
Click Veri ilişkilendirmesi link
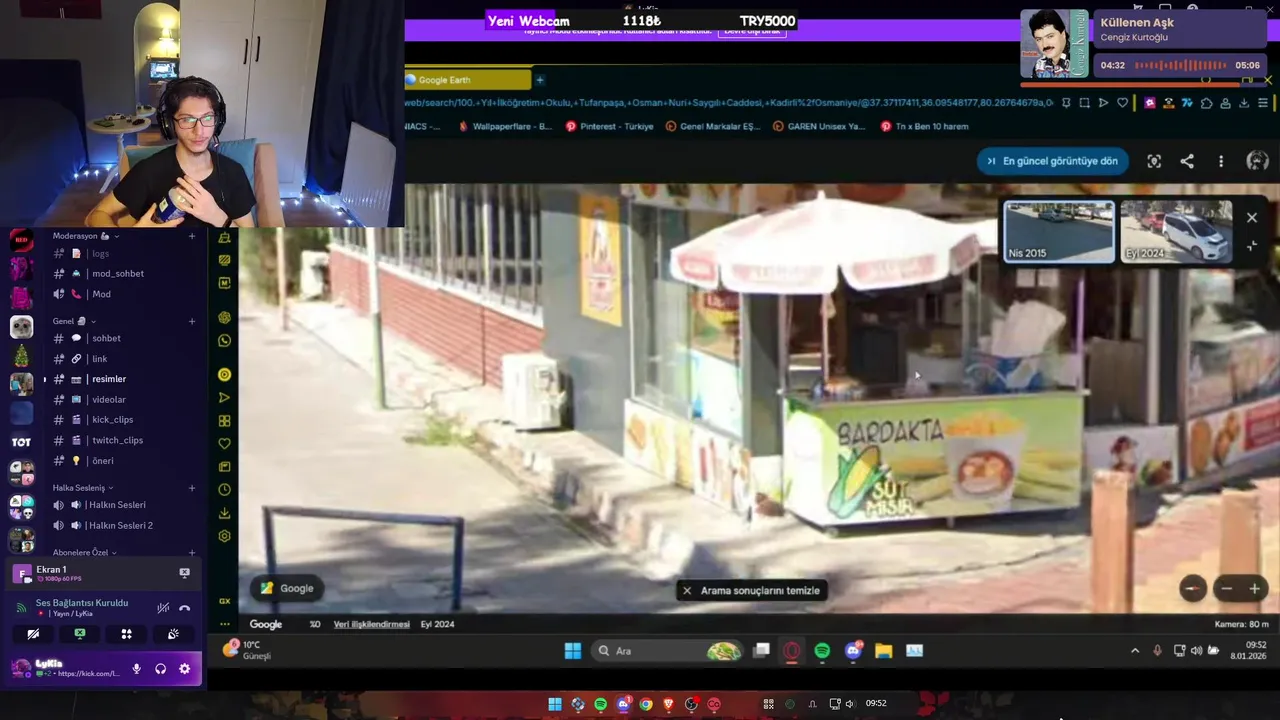[x=372, y=624]
